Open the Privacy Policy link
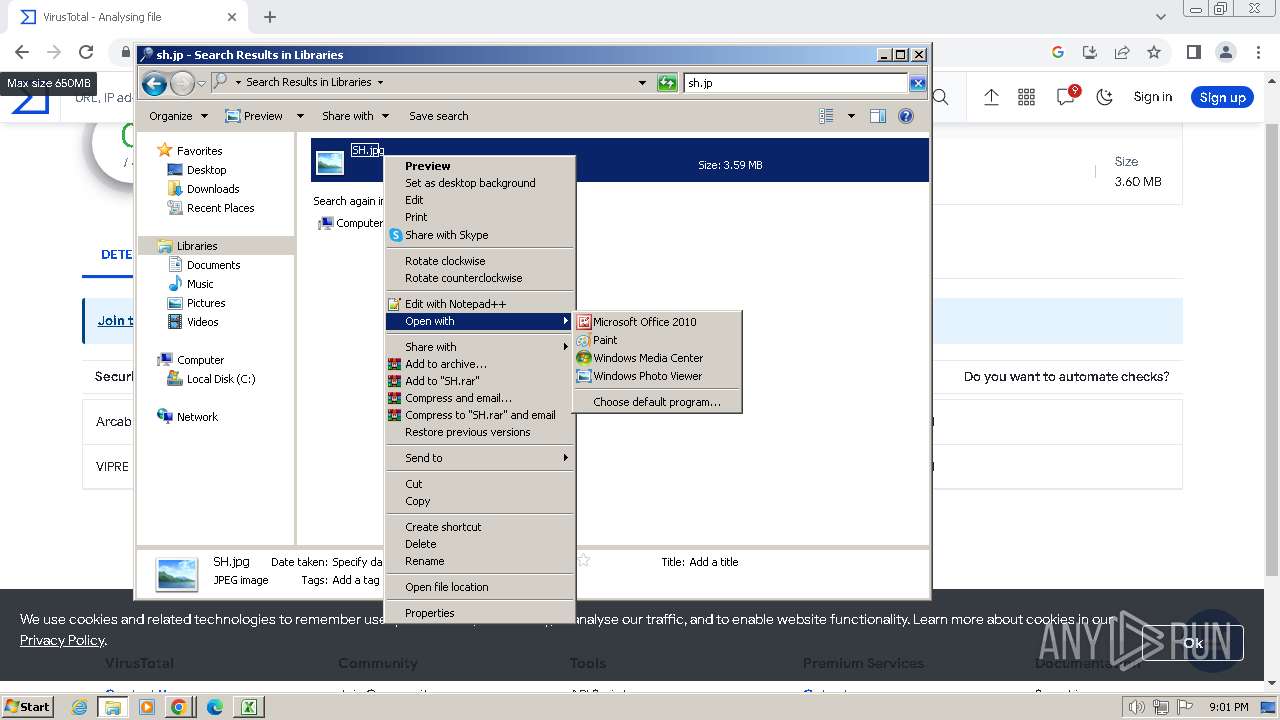This screenshot has width=1280, height=720. [62, 640]
